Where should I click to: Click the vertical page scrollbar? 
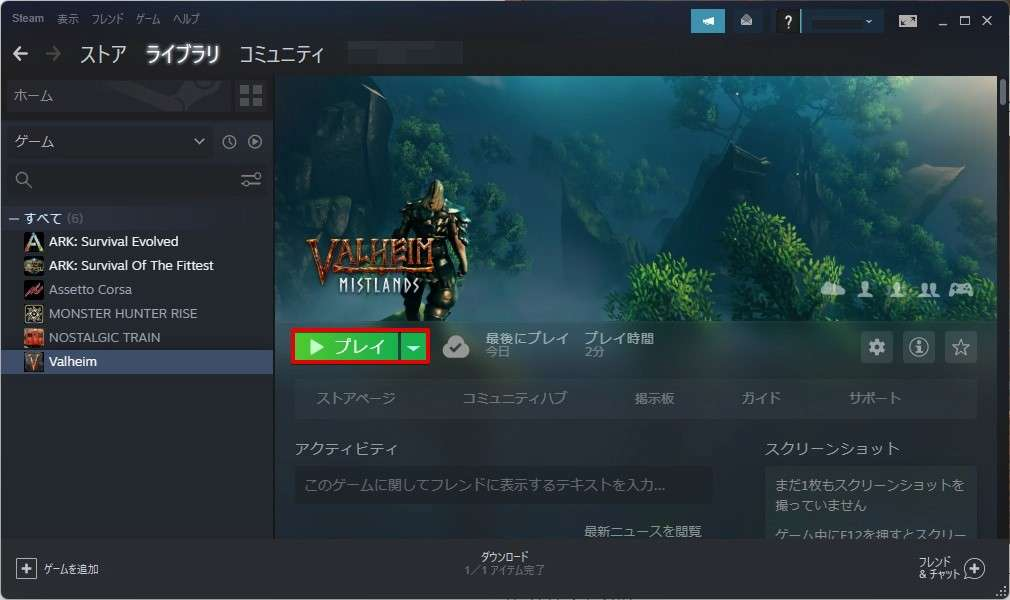point(1003,92)
